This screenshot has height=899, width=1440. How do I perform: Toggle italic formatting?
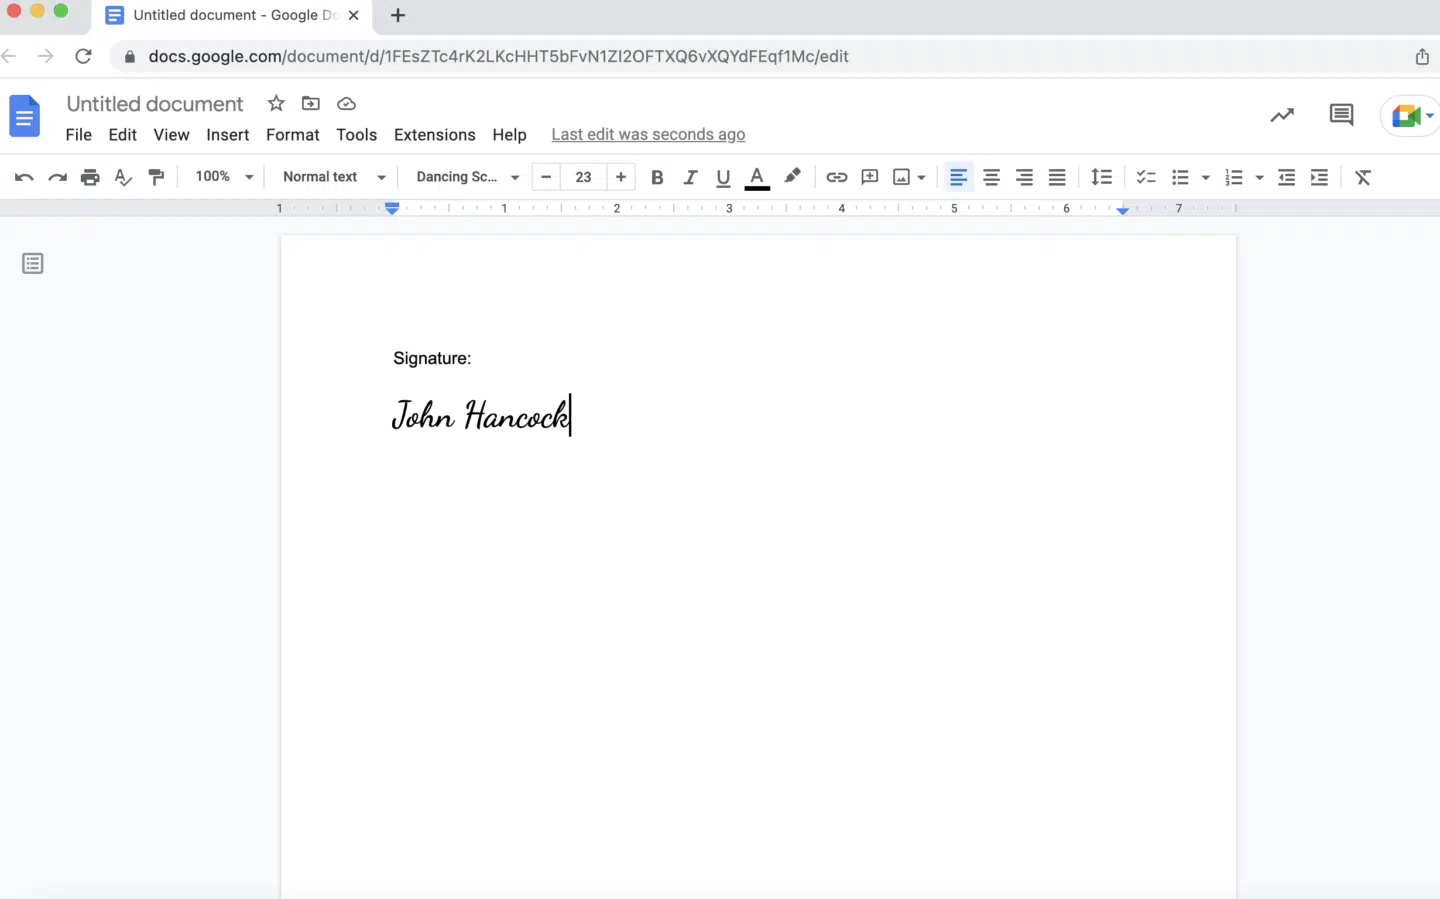pos(690,177)
